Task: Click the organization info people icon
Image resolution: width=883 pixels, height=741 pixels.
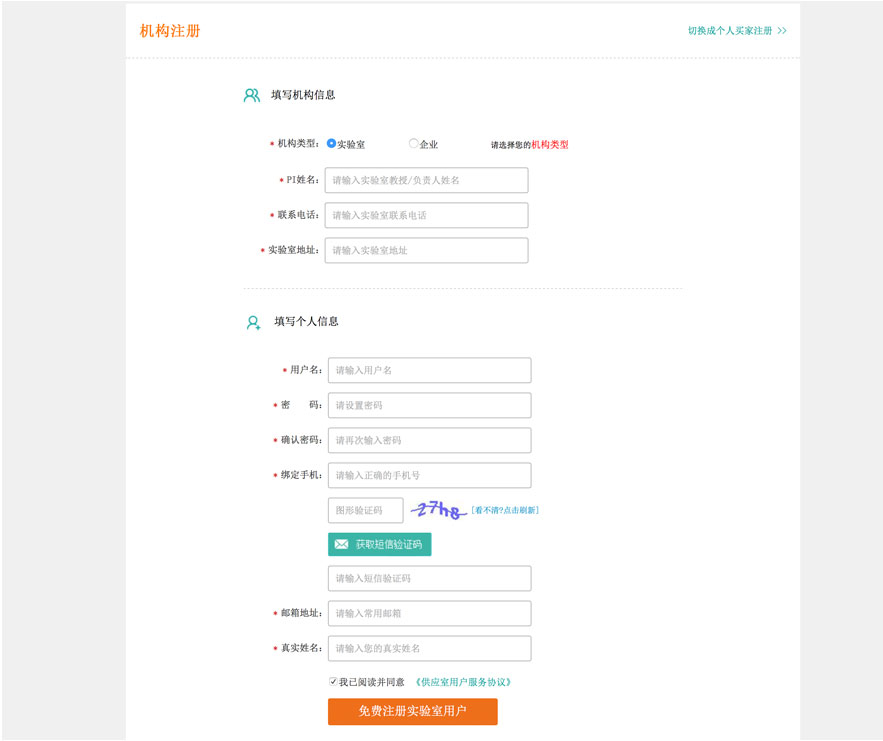Action: click(x=252, y=95)
